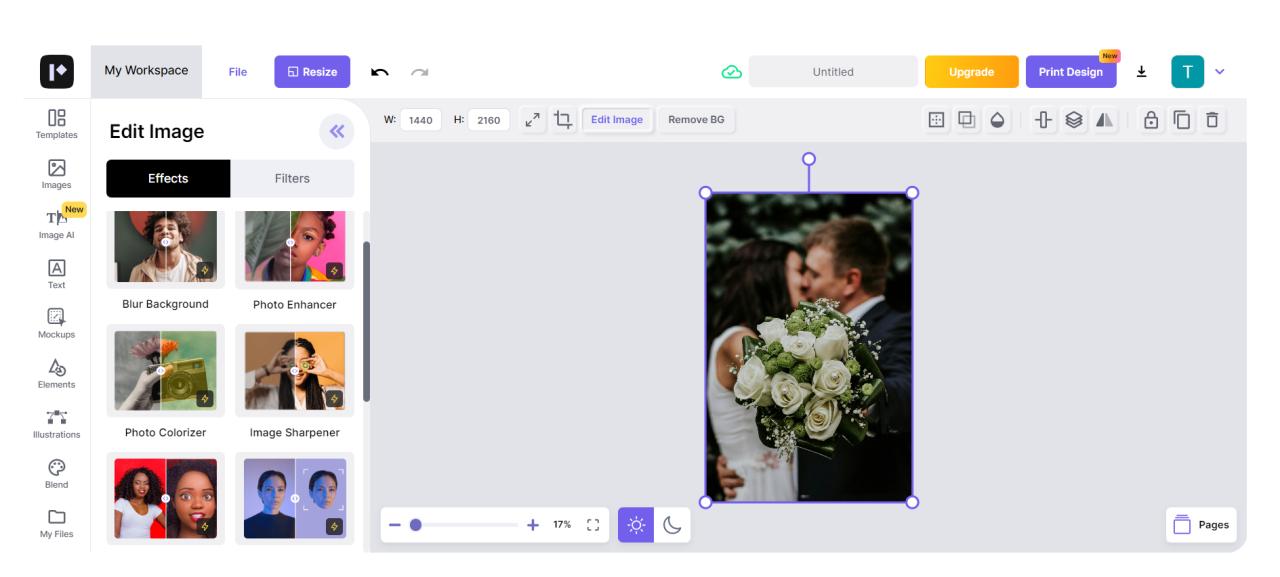Screen dimensions: 1280x577
Task: Click the expand dimensions arrows icon
Action: tap(533, 120)
